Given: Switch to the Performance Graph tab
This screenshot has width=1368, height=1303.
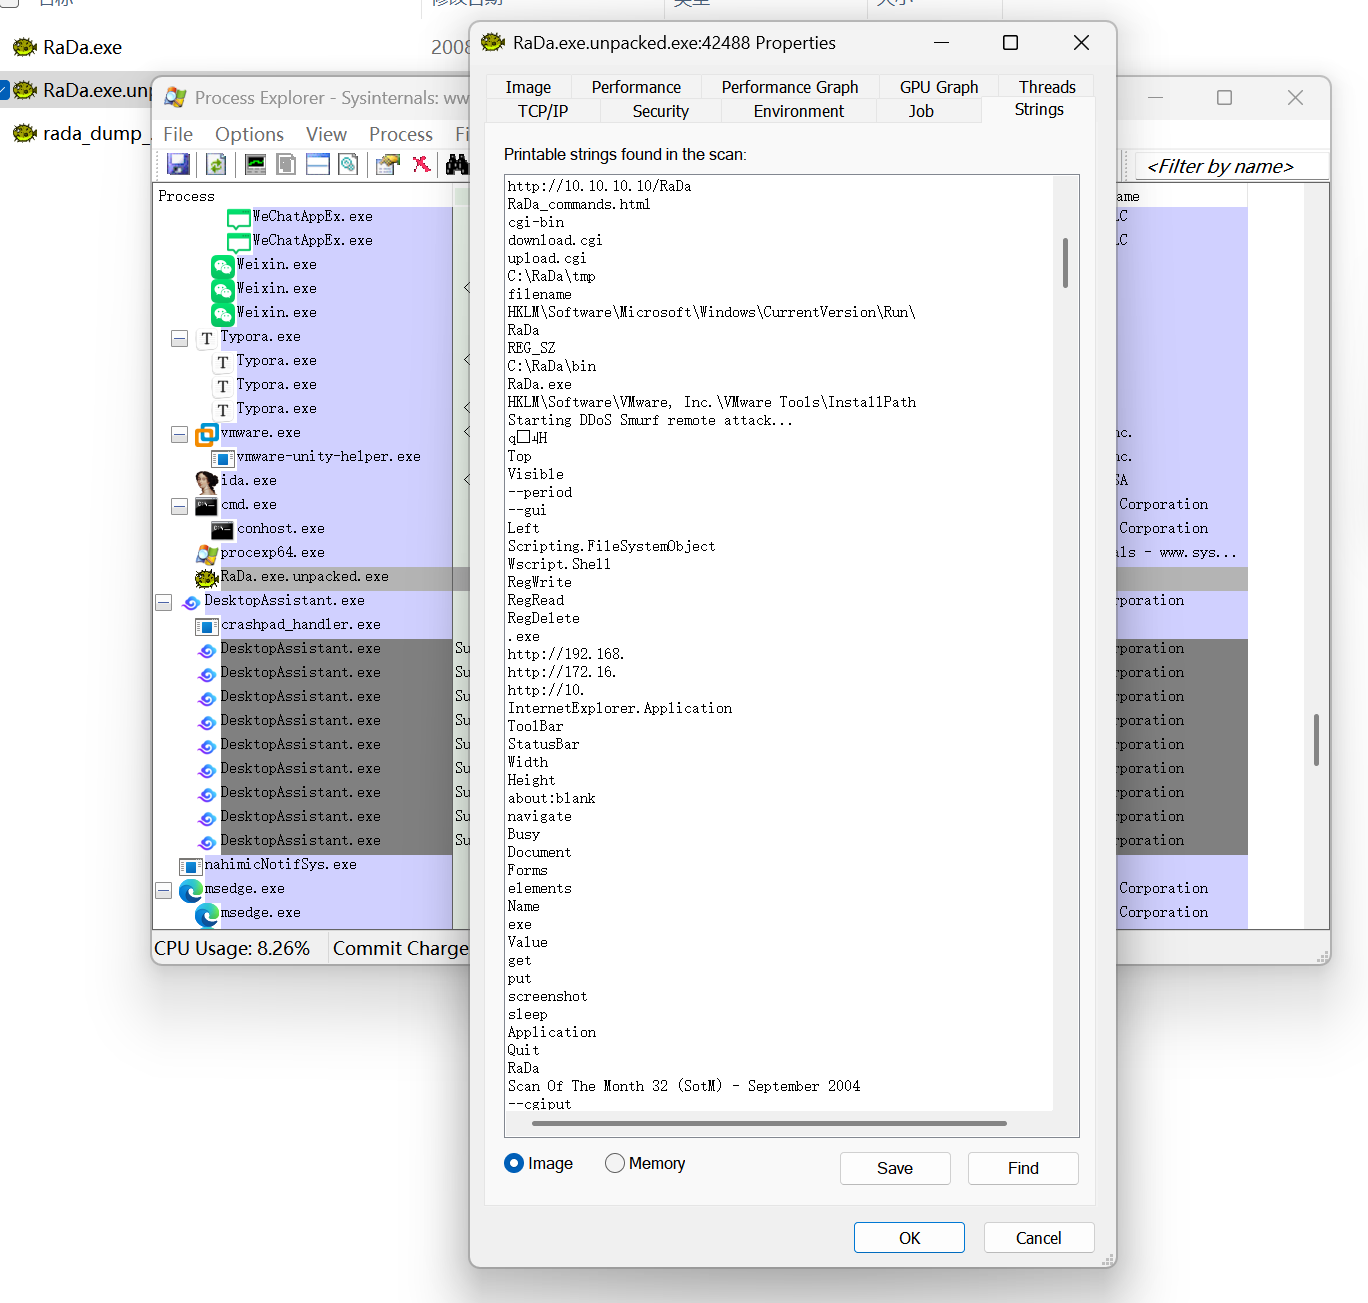Looking at the screenshot, I should [x=790, y=87].
